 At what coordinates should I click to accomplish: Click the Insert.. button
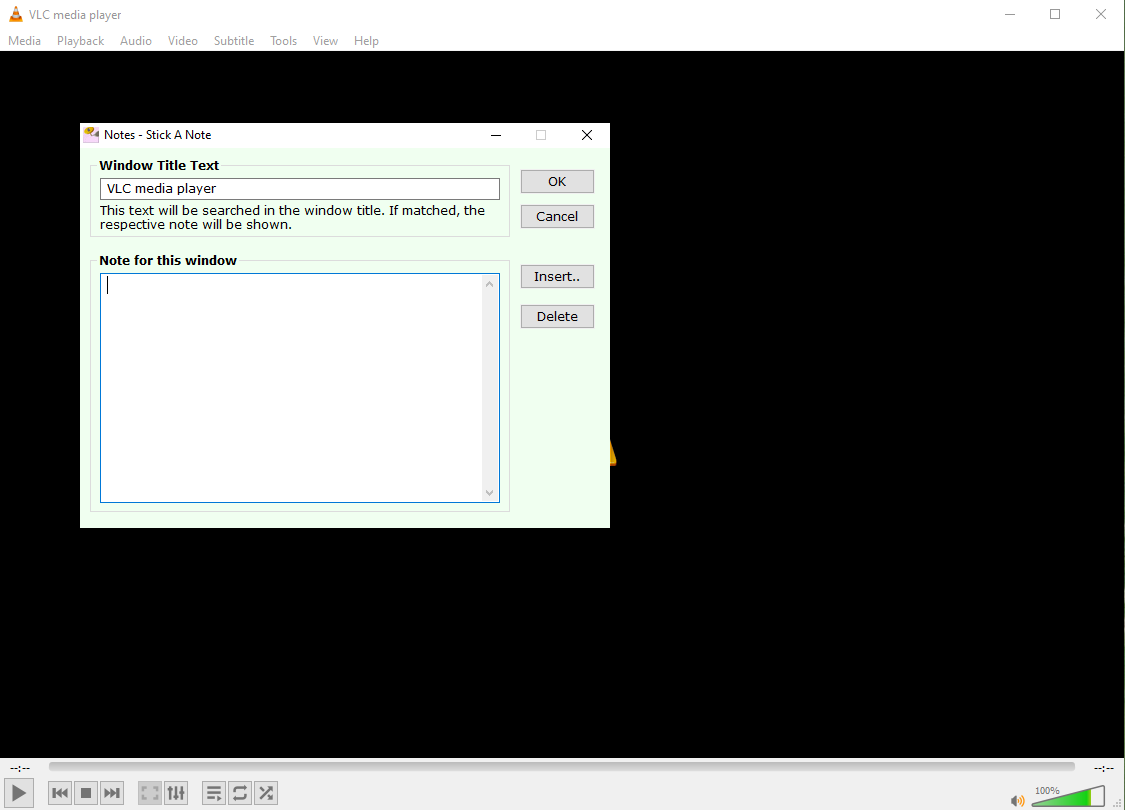tap(557, 276)
